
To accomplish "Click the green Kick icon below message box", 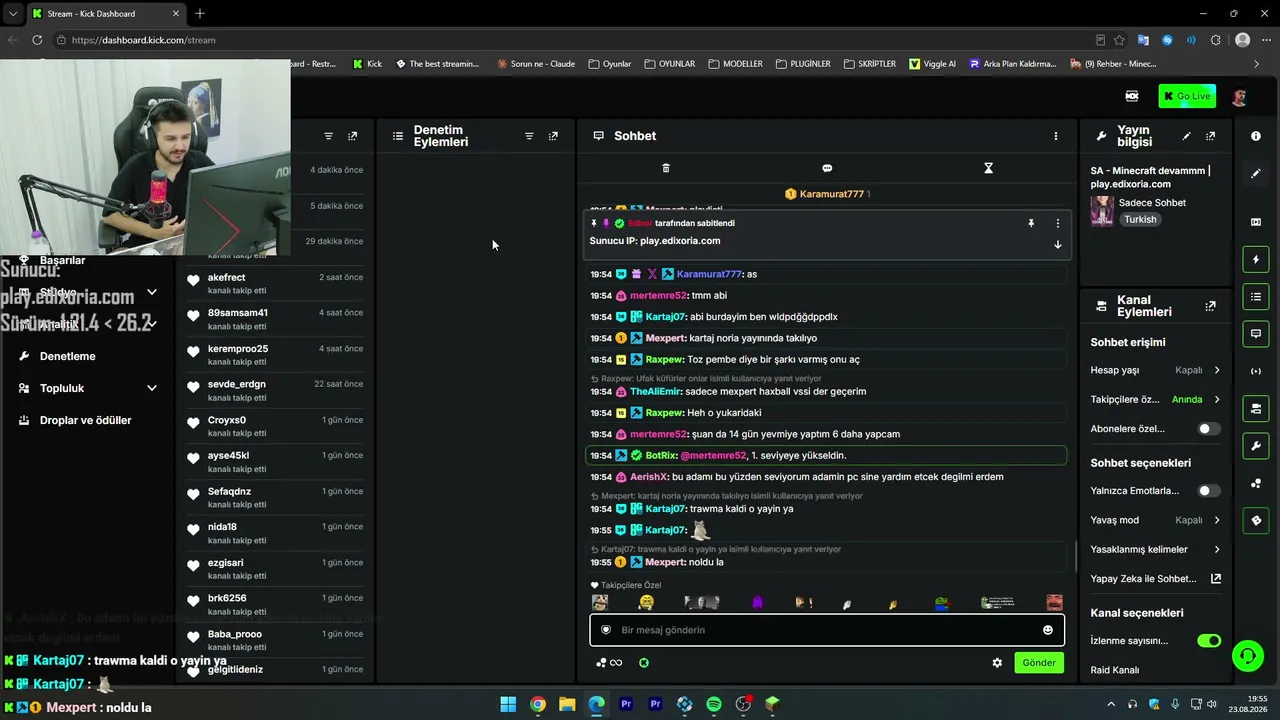I will pyautogui.click(x=644, y=663).
